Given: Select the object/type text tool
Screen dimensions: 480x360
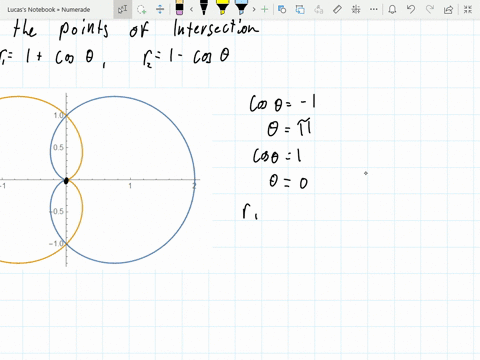Looking at the screenshot, I should pos(122,9).
